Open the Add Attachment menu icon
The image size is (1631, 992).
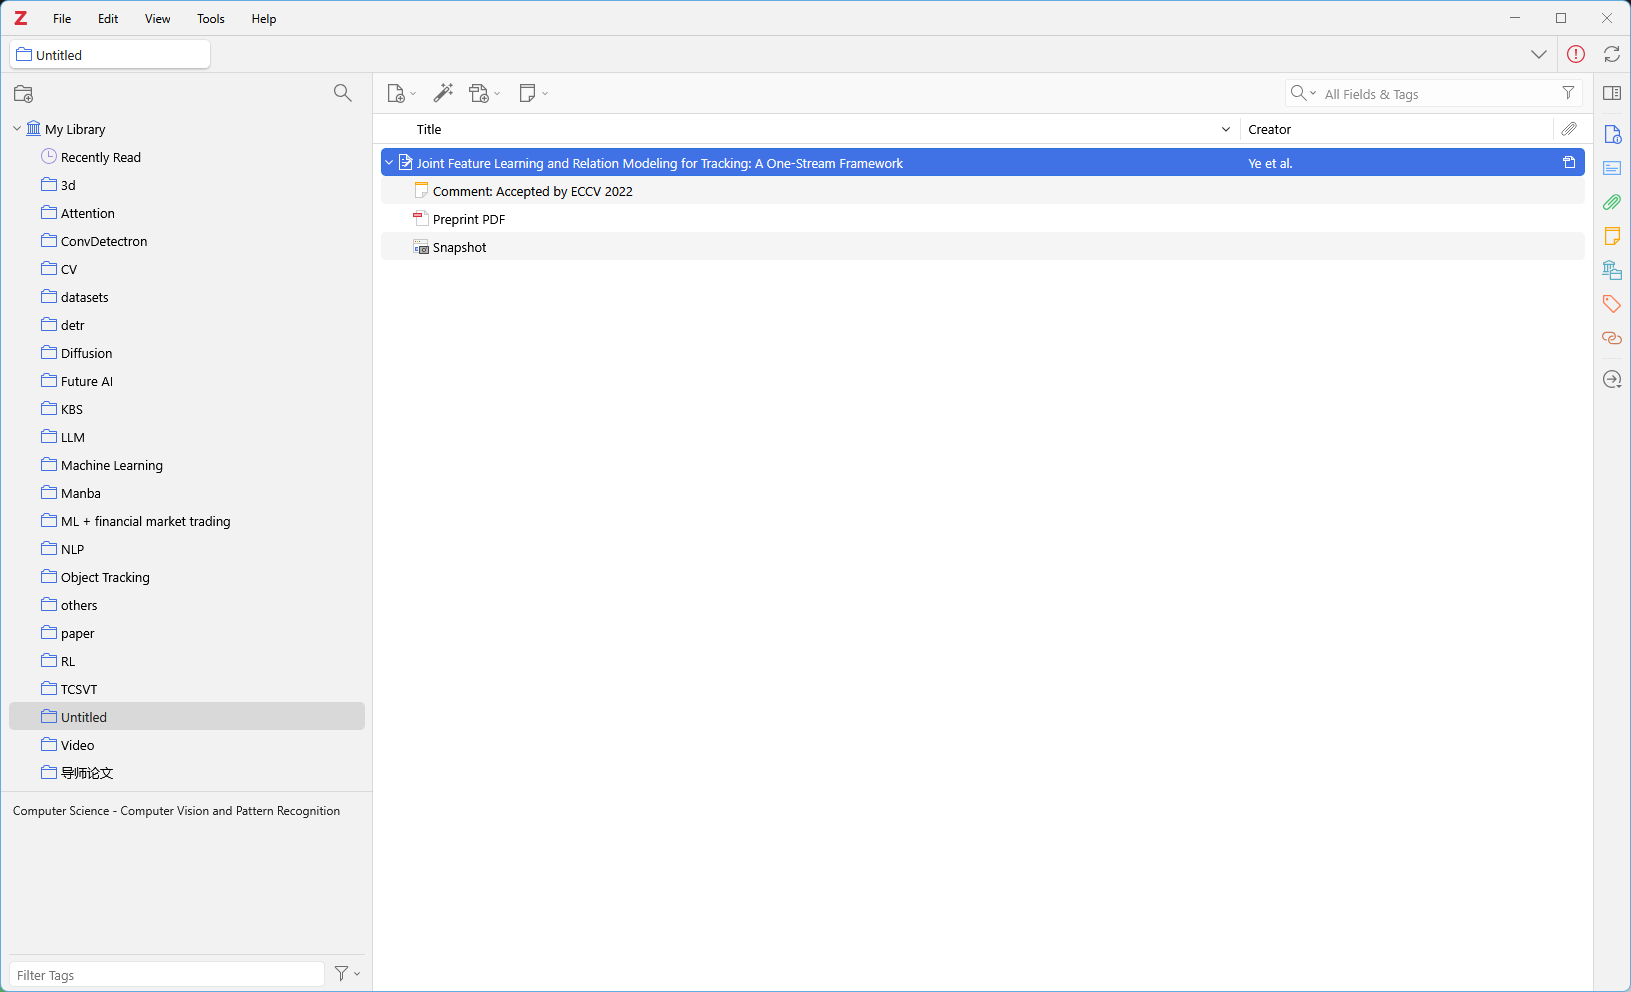[480, 93]
